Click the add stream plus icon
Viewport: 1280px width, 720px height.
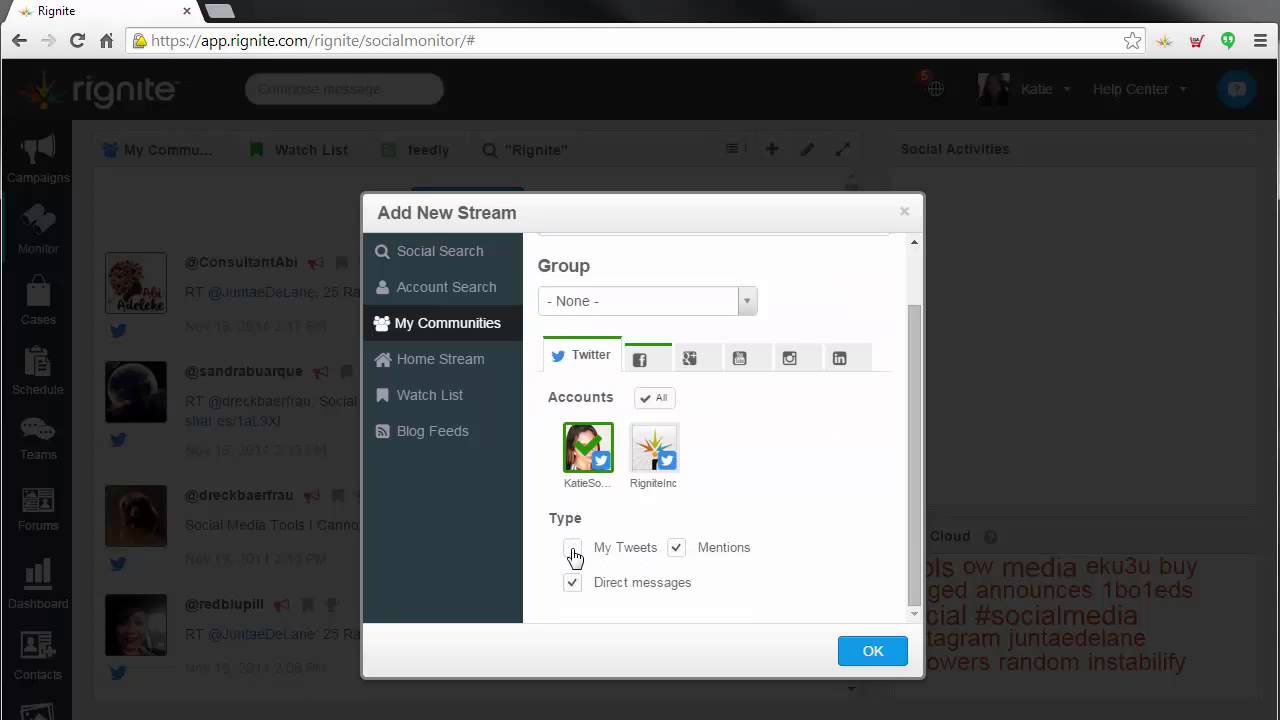772,149
